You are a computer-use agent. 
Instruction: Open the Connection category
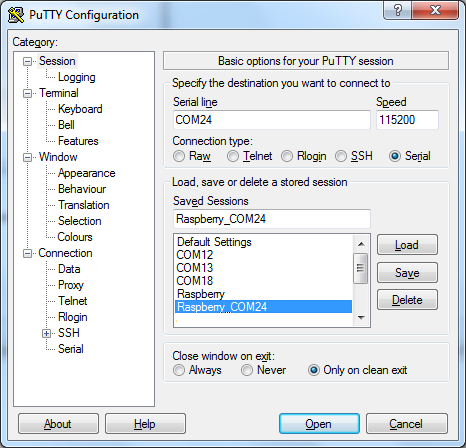pos(65,253)
